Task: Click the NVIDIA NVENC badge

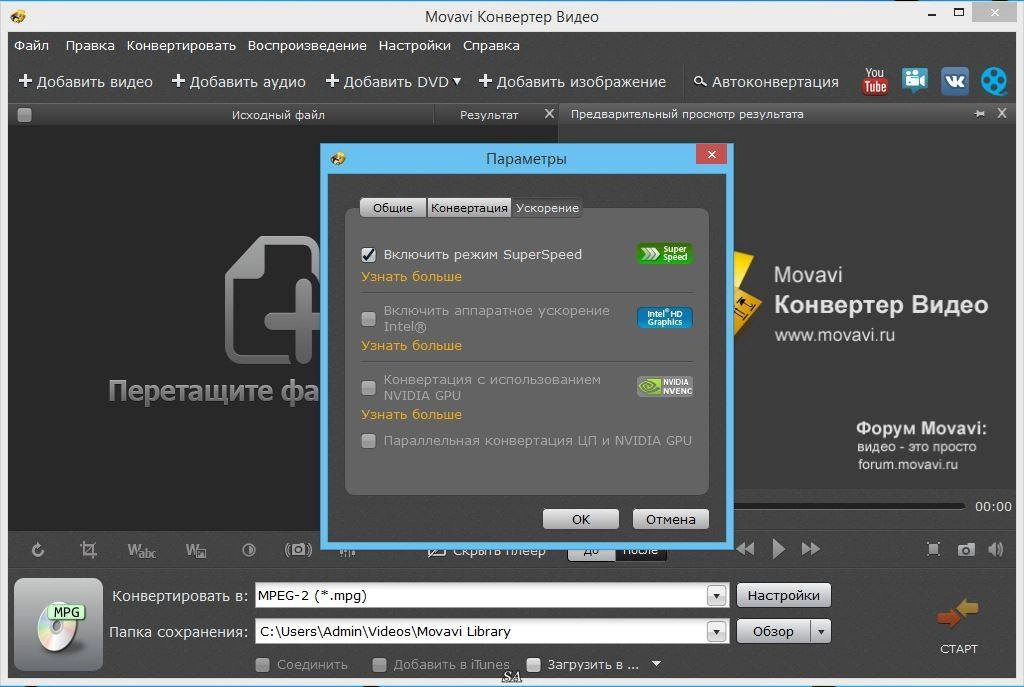Action: click(665, 386)
